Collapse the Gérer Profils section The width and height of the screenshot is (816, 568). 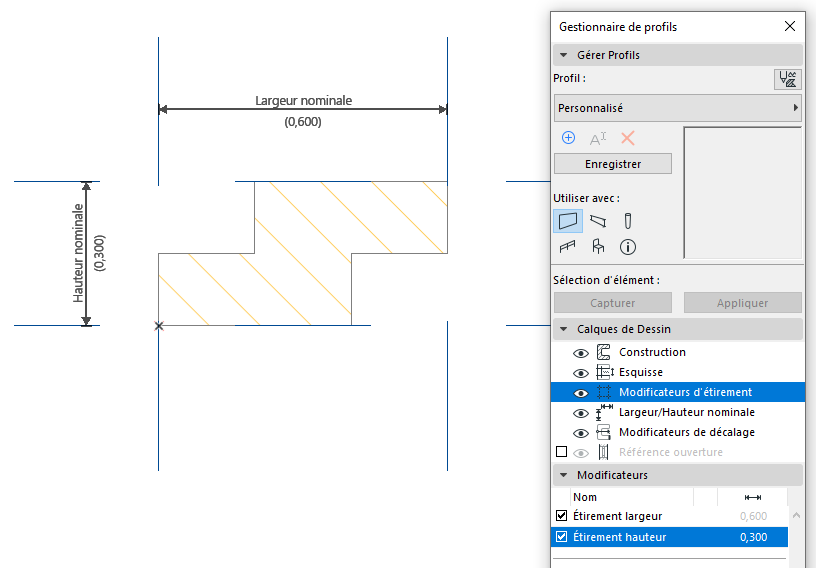[x=564, y=55]
